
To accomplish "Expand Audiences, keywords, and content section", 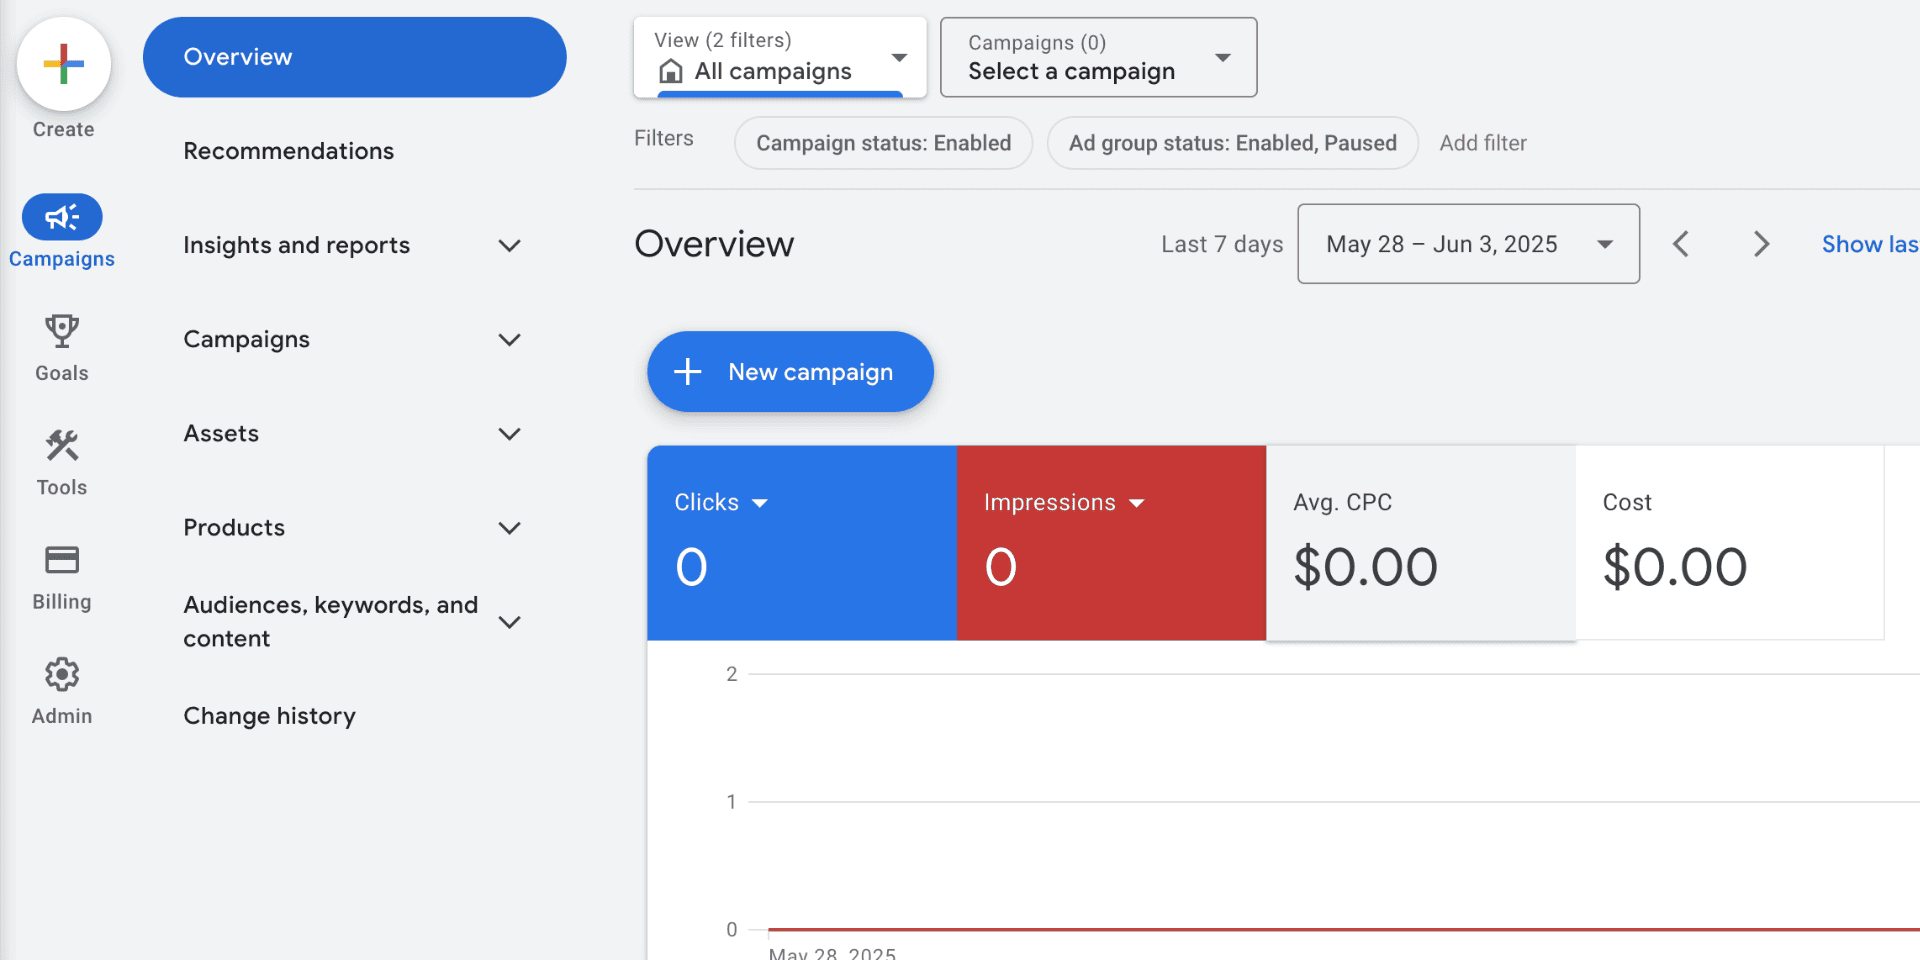I will (509, 622).
